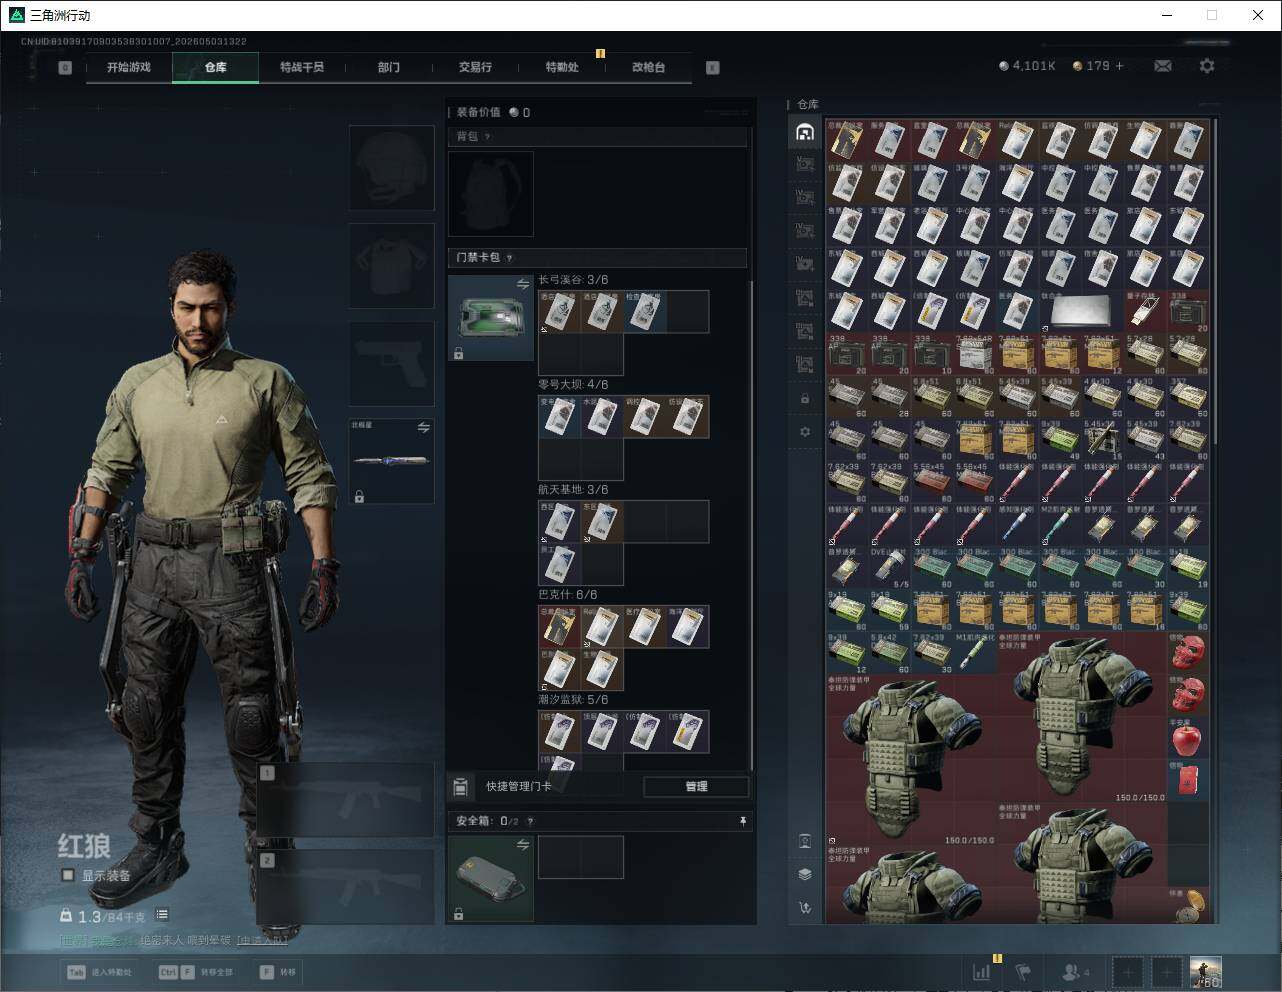Viewport: 1282px width, 992px height.
Task: Click the stacked layers icon in warehouse sidebar
Action: [x=805, y=874]
